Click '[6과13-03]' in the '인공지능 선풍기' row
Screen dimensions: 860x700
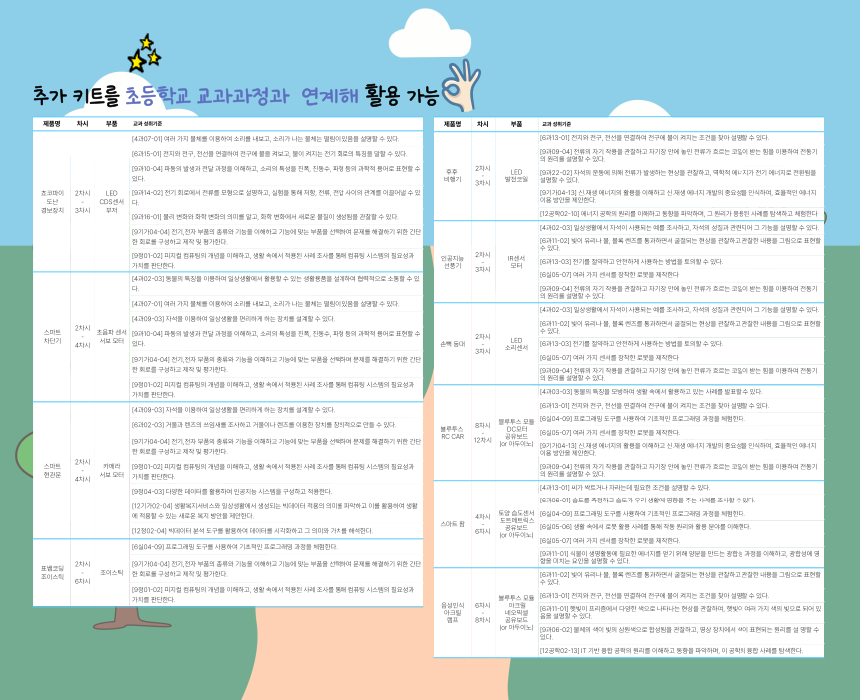click(631, 262)
